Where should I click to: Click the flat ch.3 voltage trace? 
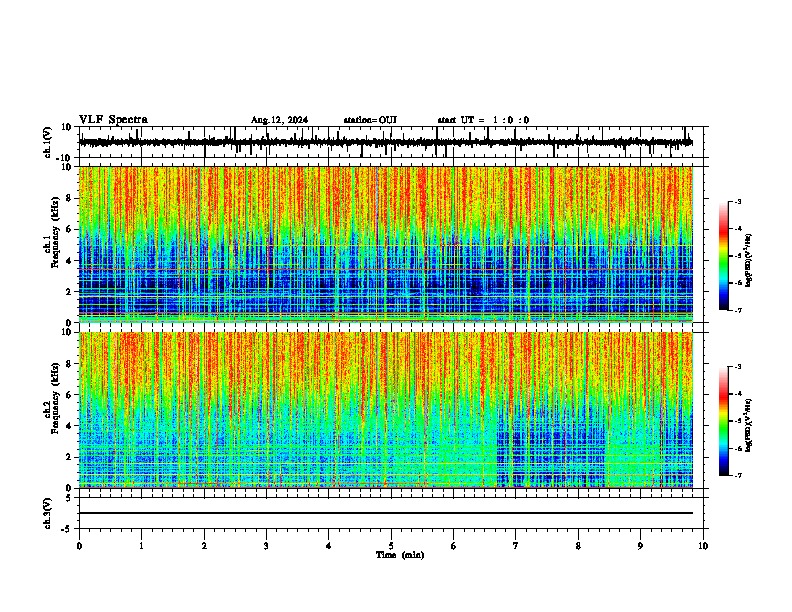pyautogui.click(x=386, y=513)
